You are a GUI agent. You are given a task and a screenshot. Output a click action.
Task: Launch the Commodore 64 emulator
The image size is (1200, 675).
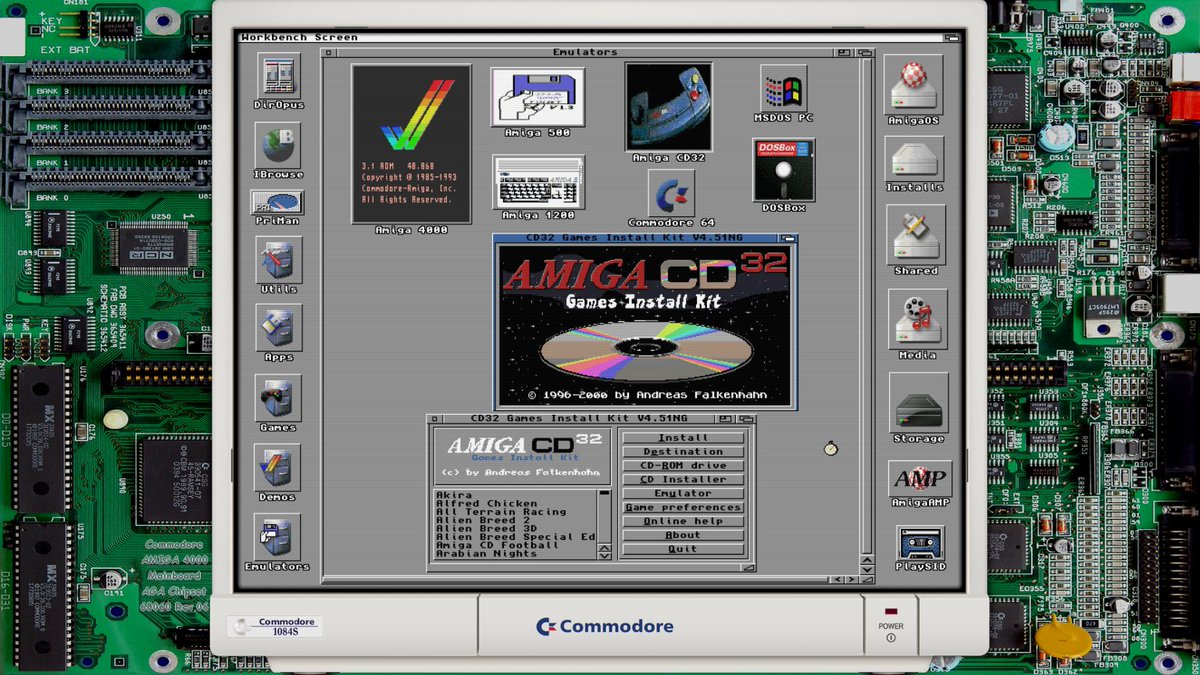pyautogui.click(x=671, y=192)
